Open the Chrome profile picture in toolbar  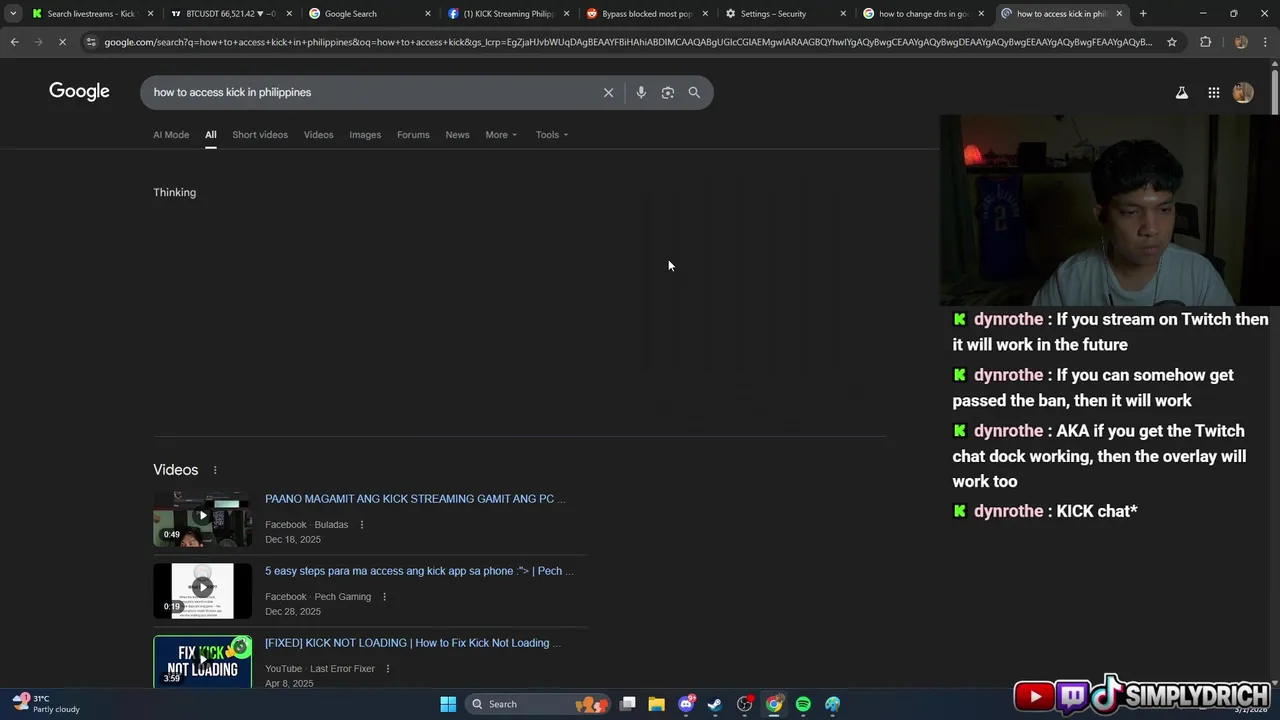pyautogui.click(x=1241, y=42)
